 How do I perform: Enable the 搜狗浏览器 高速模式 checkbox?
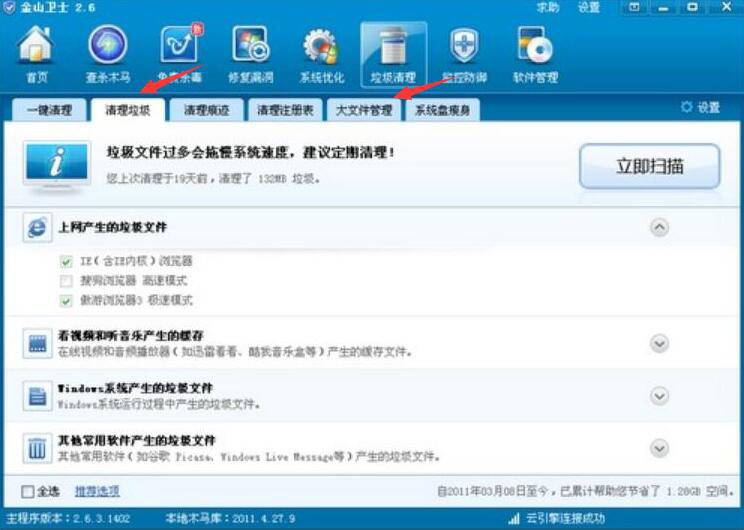66,281
